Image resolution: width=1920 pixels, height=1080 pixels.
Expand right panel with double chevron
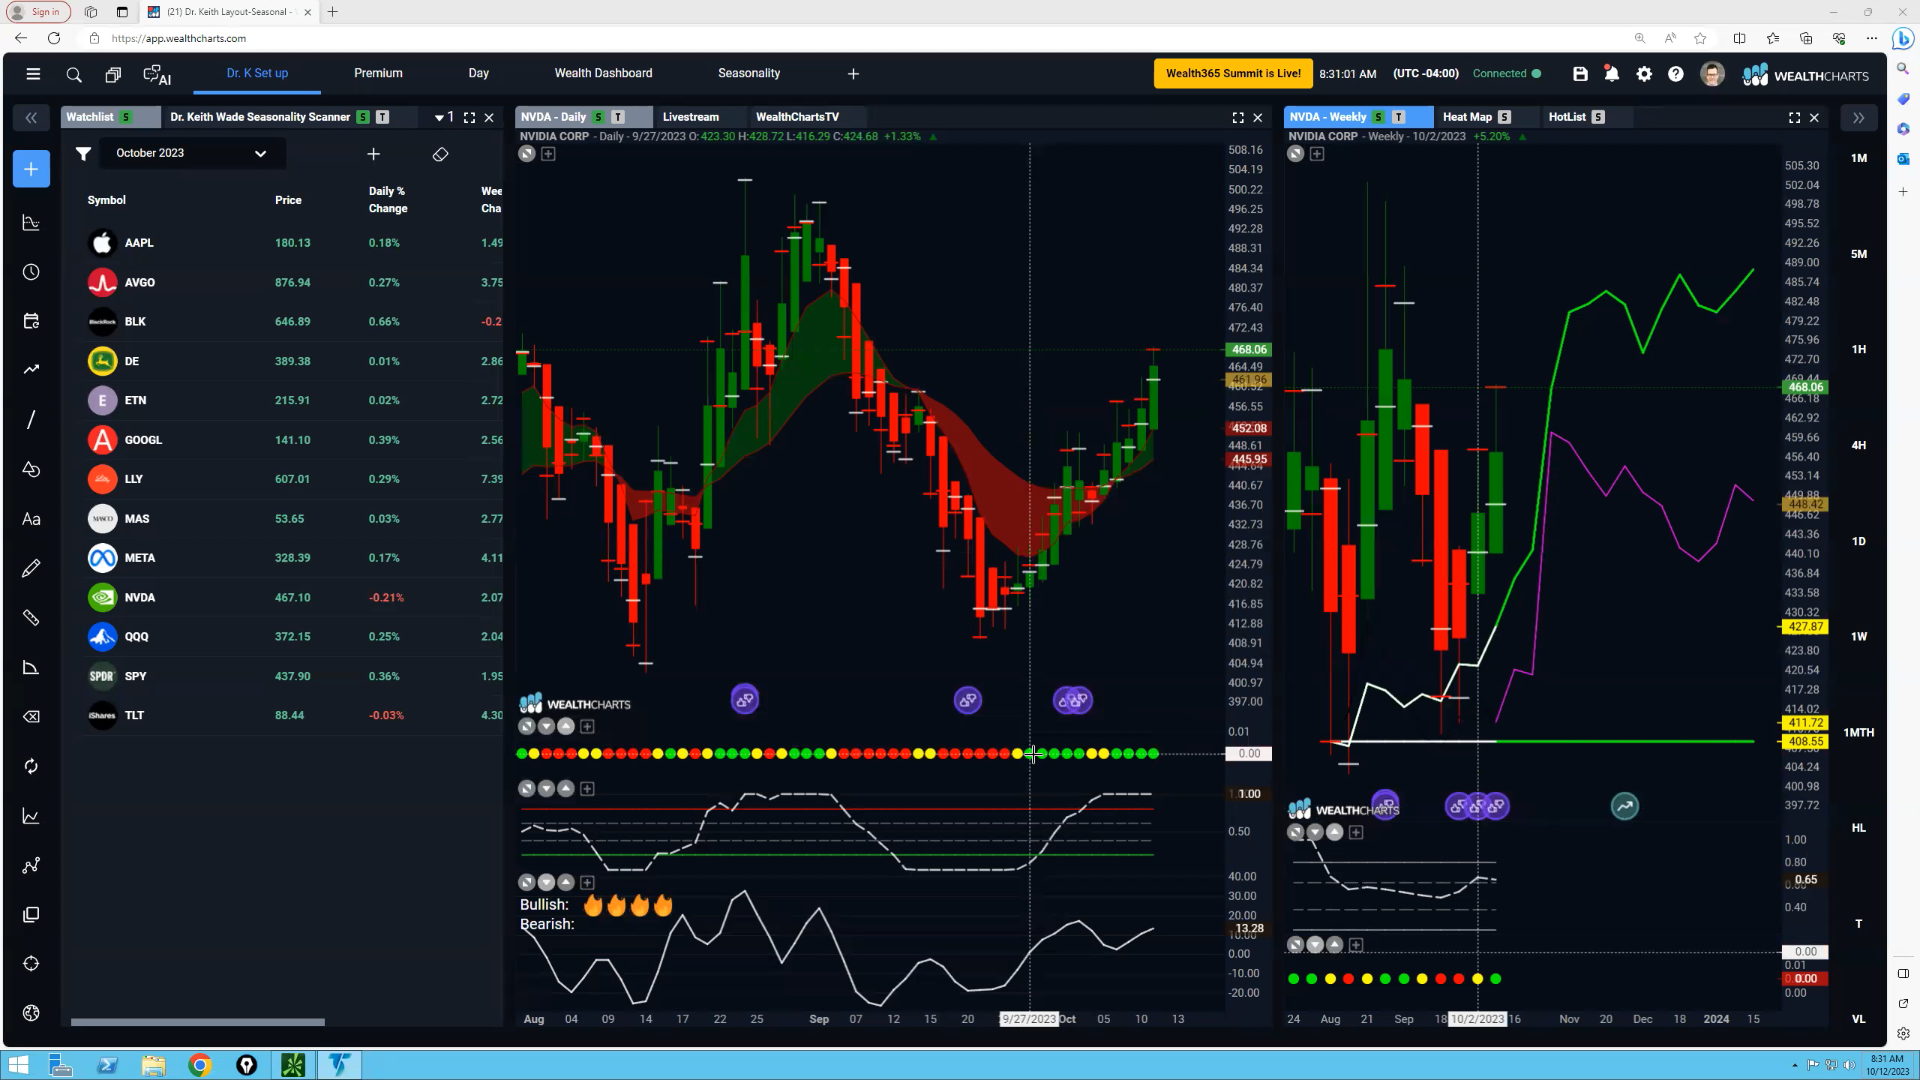point(1858,117)
